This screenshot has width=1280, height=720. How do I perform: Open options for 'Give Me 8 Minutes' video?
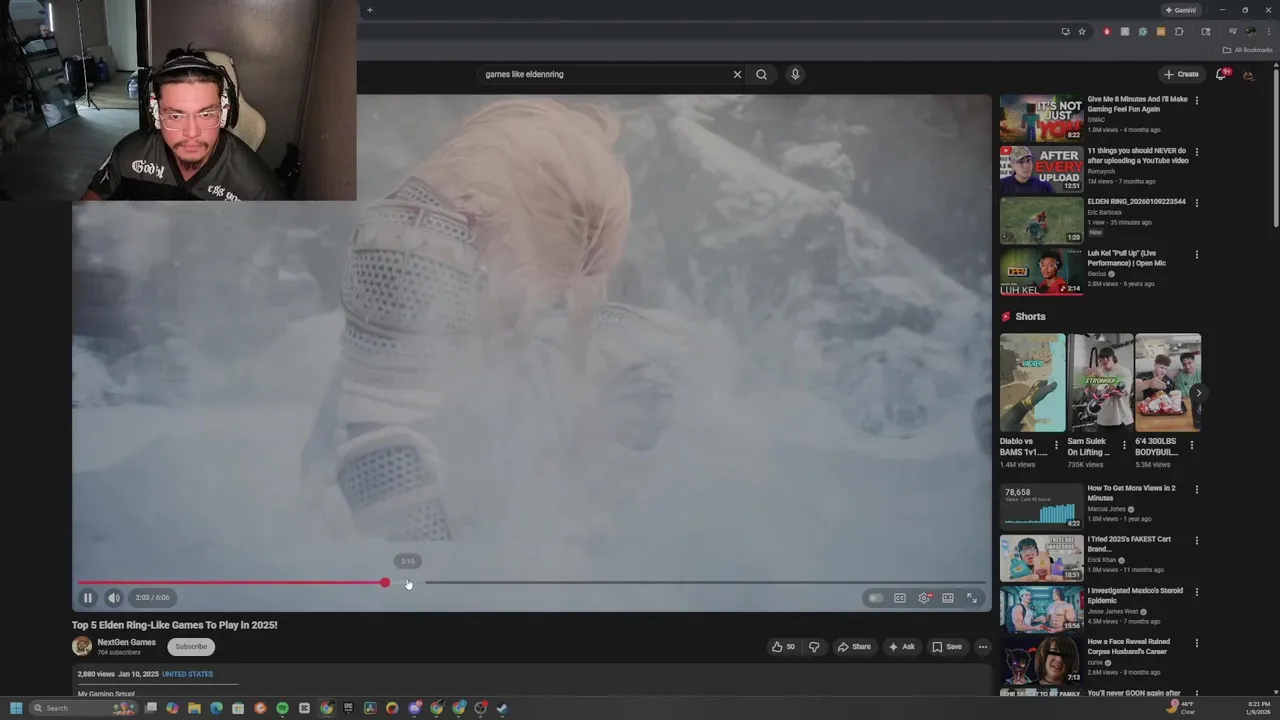[x=1197, y=100]
